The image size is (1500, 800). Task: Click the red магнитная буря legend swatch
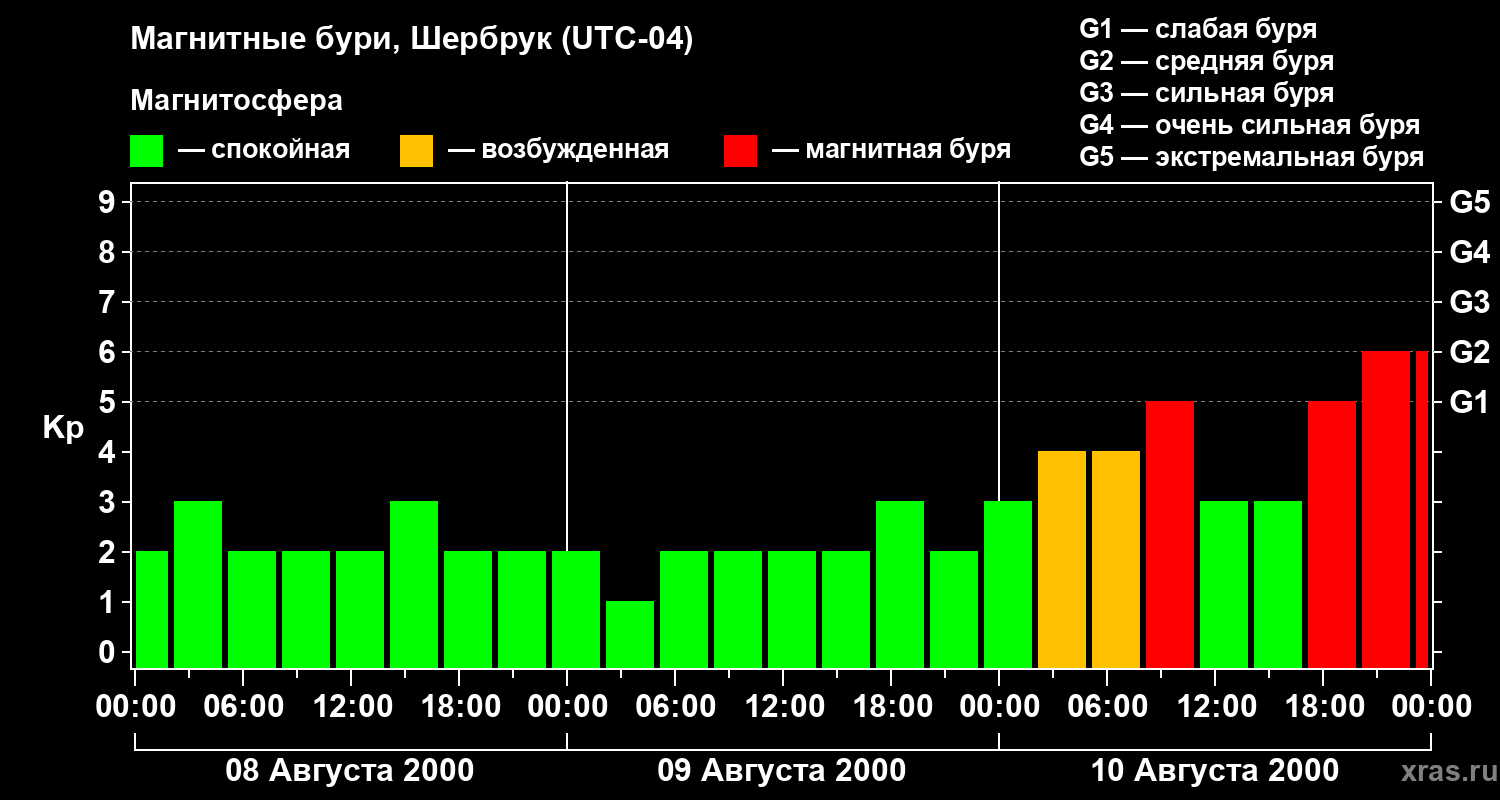coord(741,151)
